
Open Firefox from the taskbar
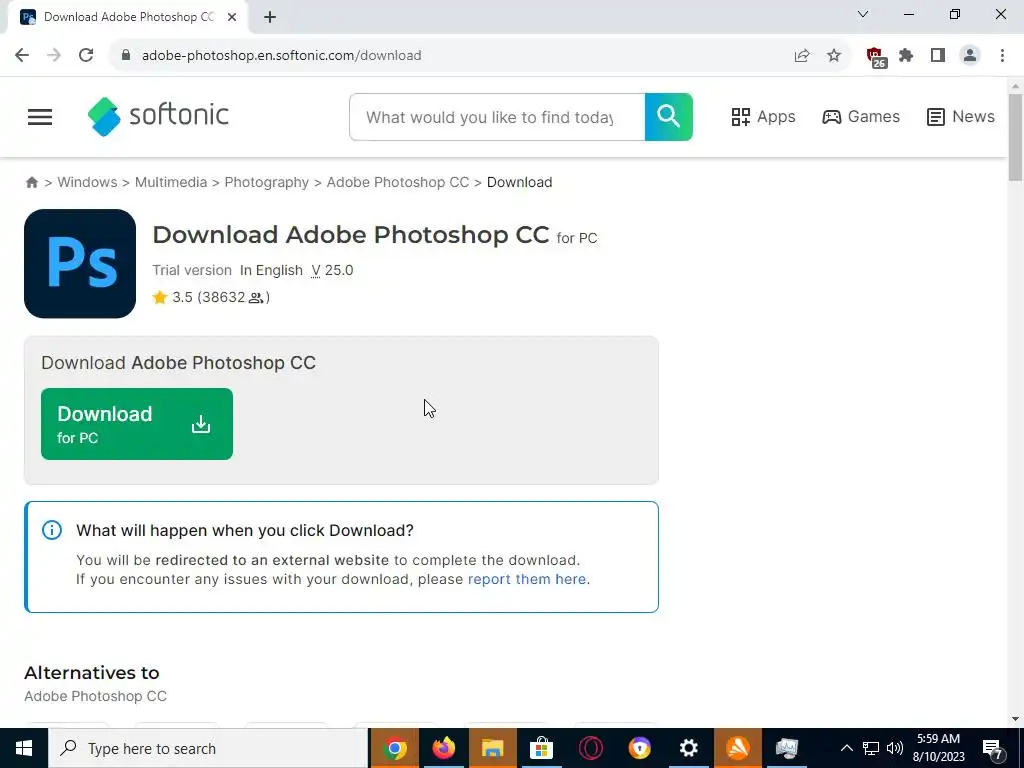(443, 748)
